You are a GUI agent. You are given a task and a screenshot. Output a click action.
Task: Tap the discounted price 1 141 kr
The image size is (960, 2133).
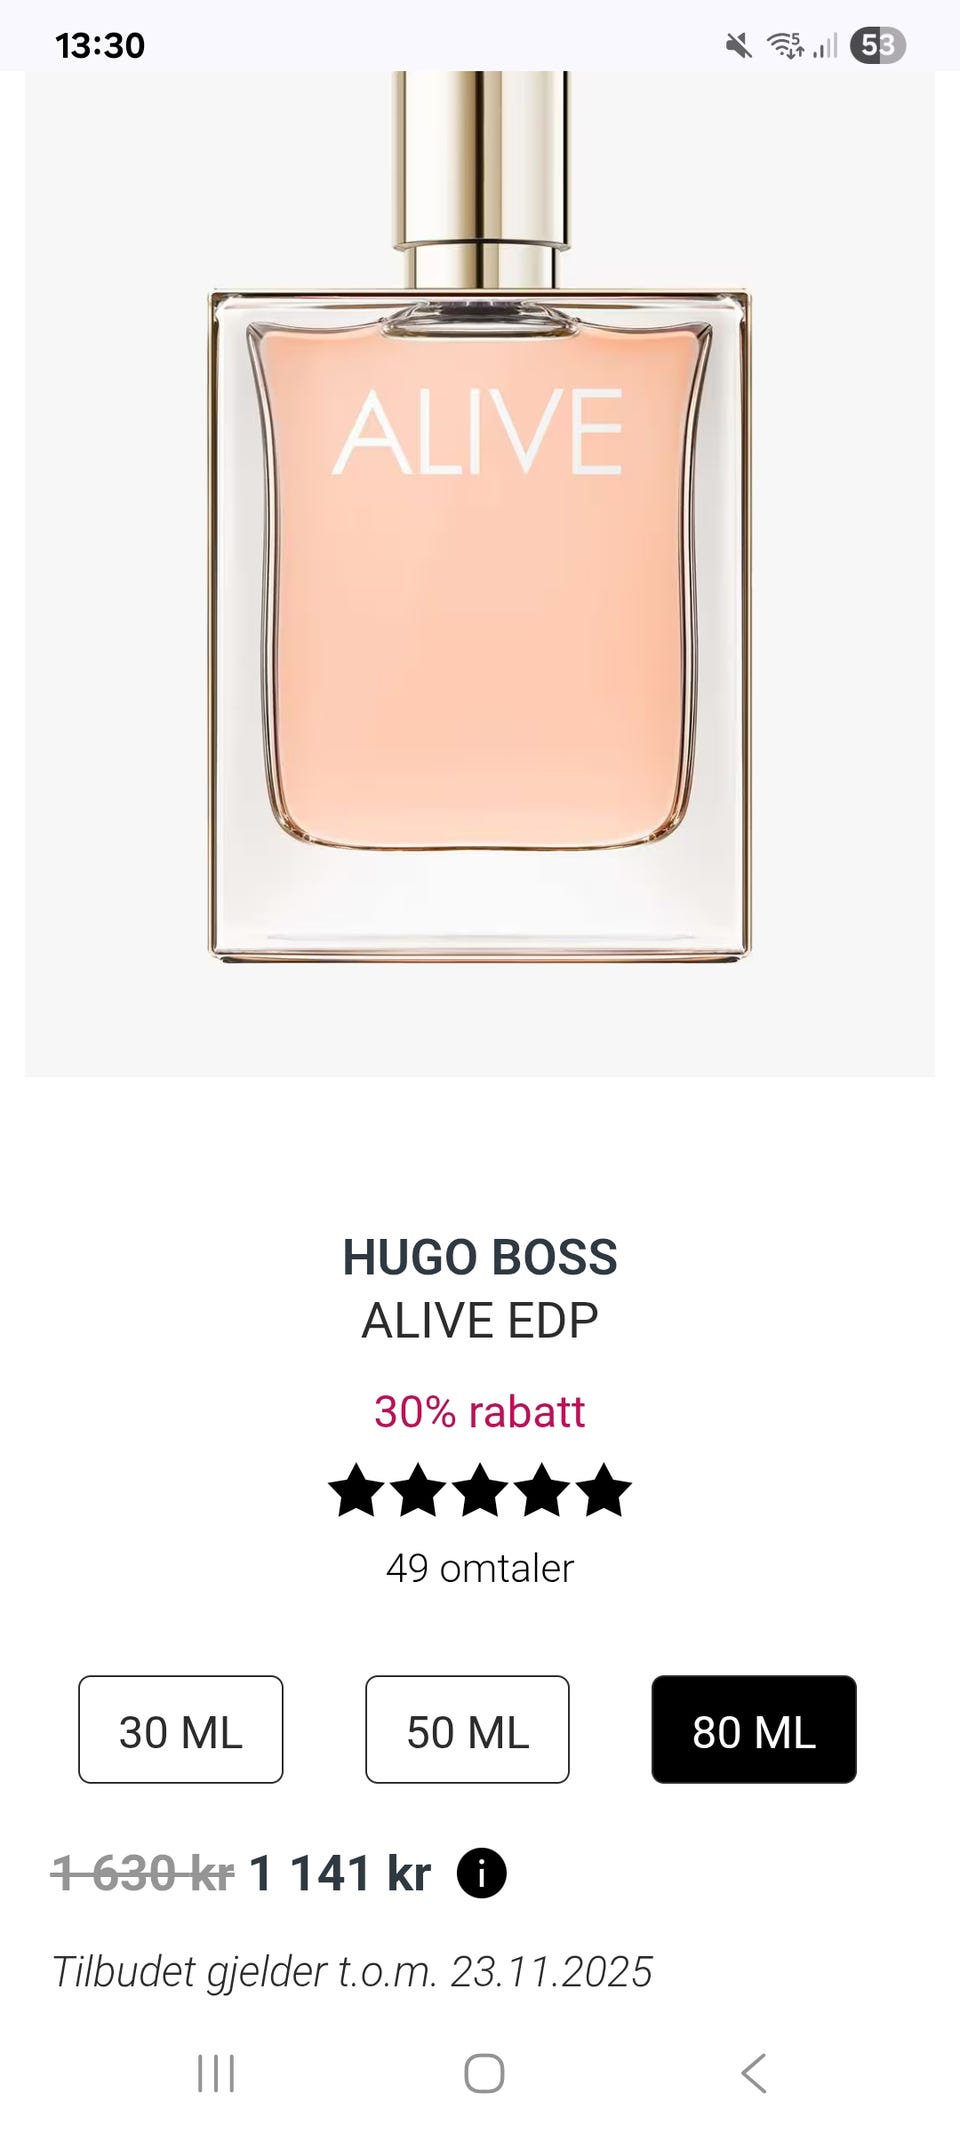340,1873
